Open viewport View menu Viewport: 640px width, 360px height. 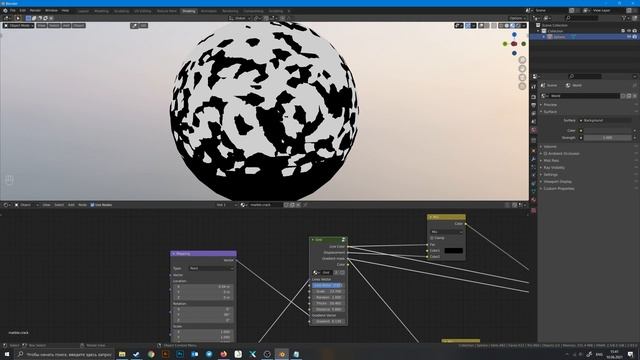point(42,25)
